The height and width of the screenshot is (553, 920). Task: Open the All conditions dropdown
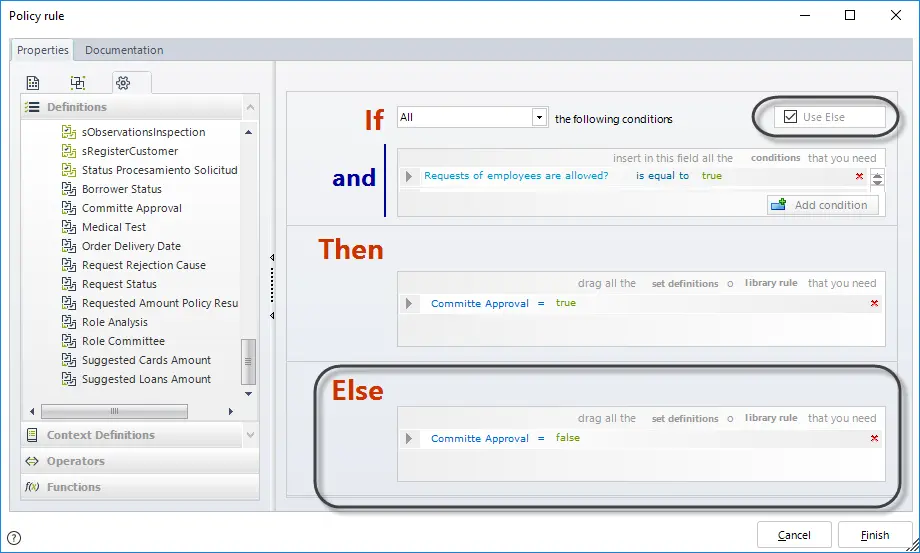pos(539,117)
